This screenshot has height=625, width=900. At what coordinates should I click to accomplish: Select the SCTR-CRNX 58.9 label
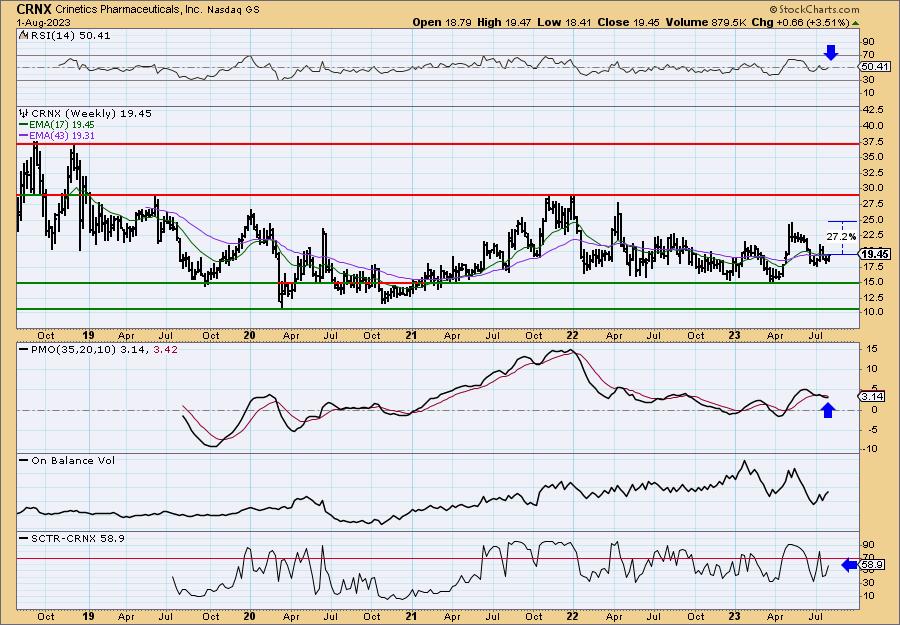[77, 538]
